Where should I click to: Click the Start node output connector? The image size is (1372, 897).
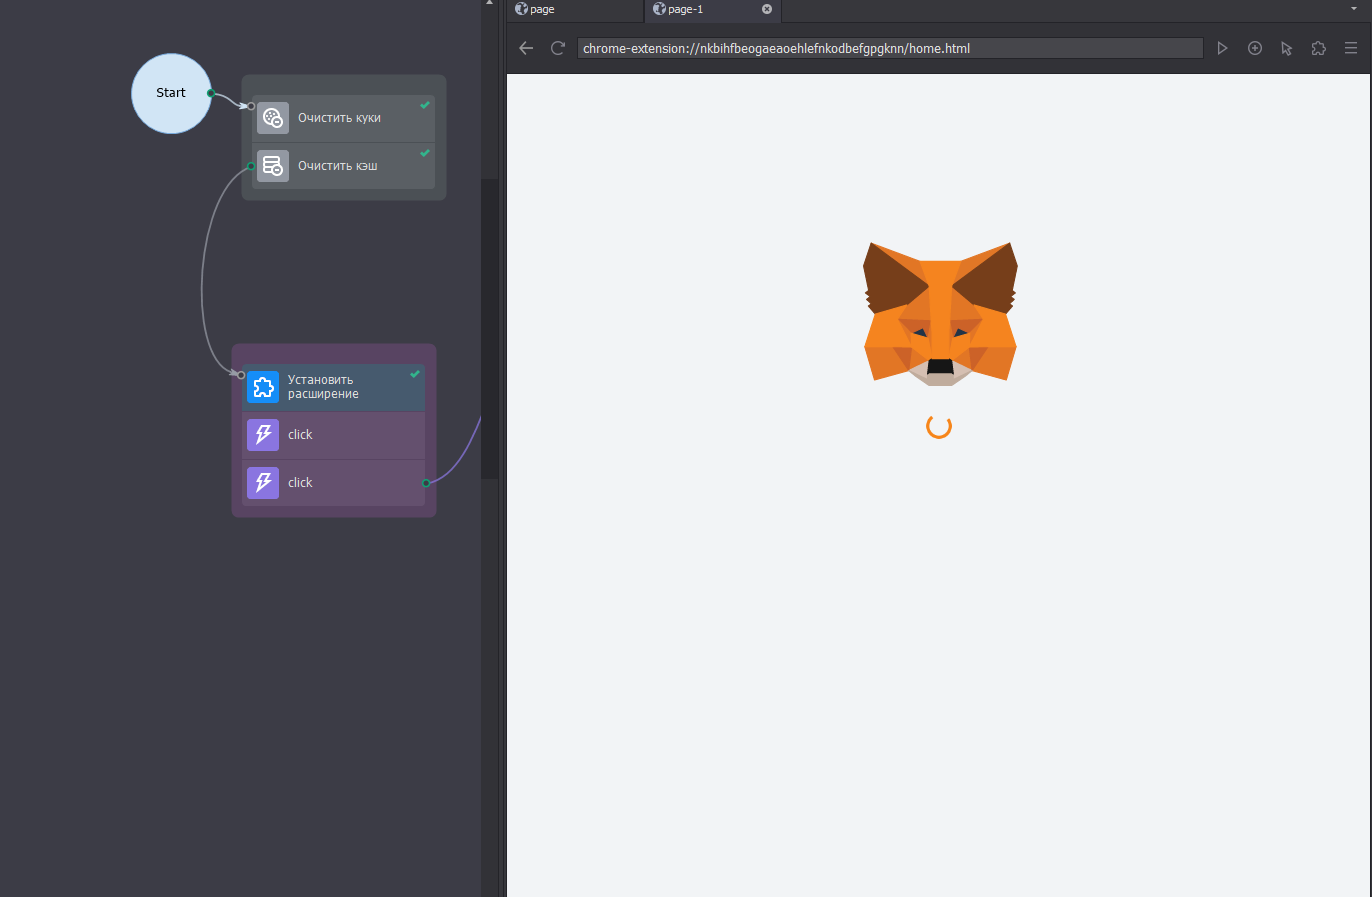click(210, 93)
